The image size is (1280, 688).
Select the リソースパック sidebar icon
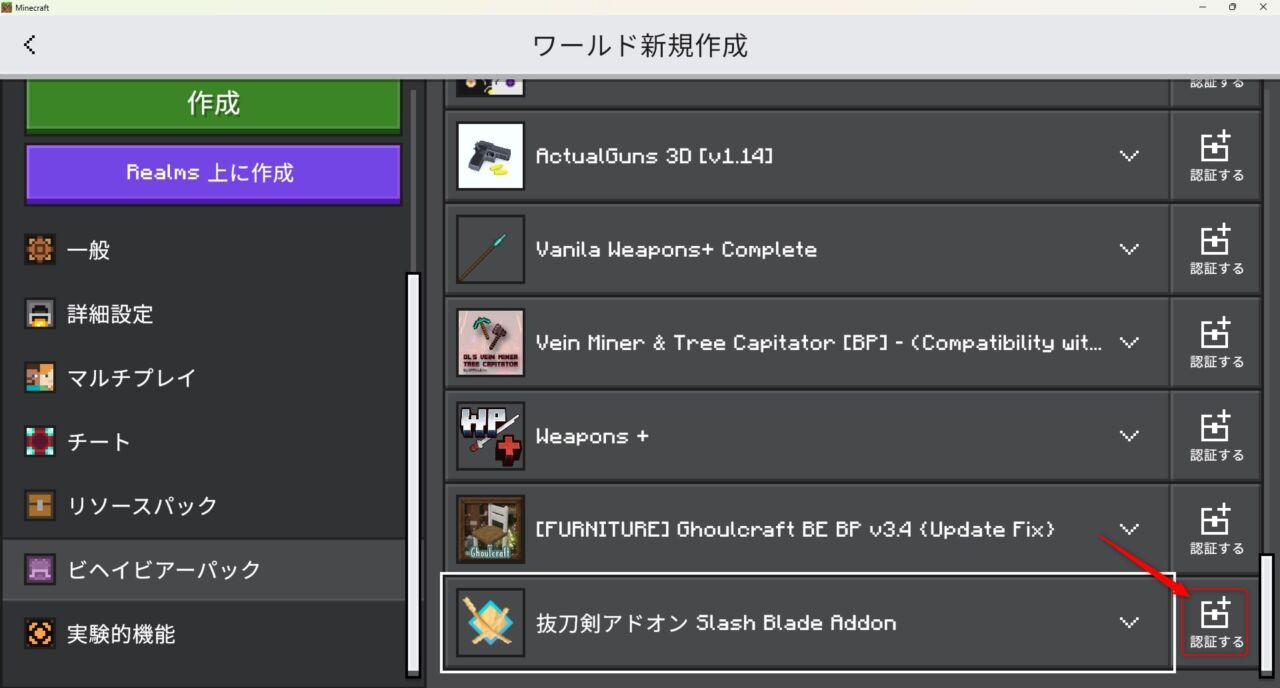tap(39, 505)
